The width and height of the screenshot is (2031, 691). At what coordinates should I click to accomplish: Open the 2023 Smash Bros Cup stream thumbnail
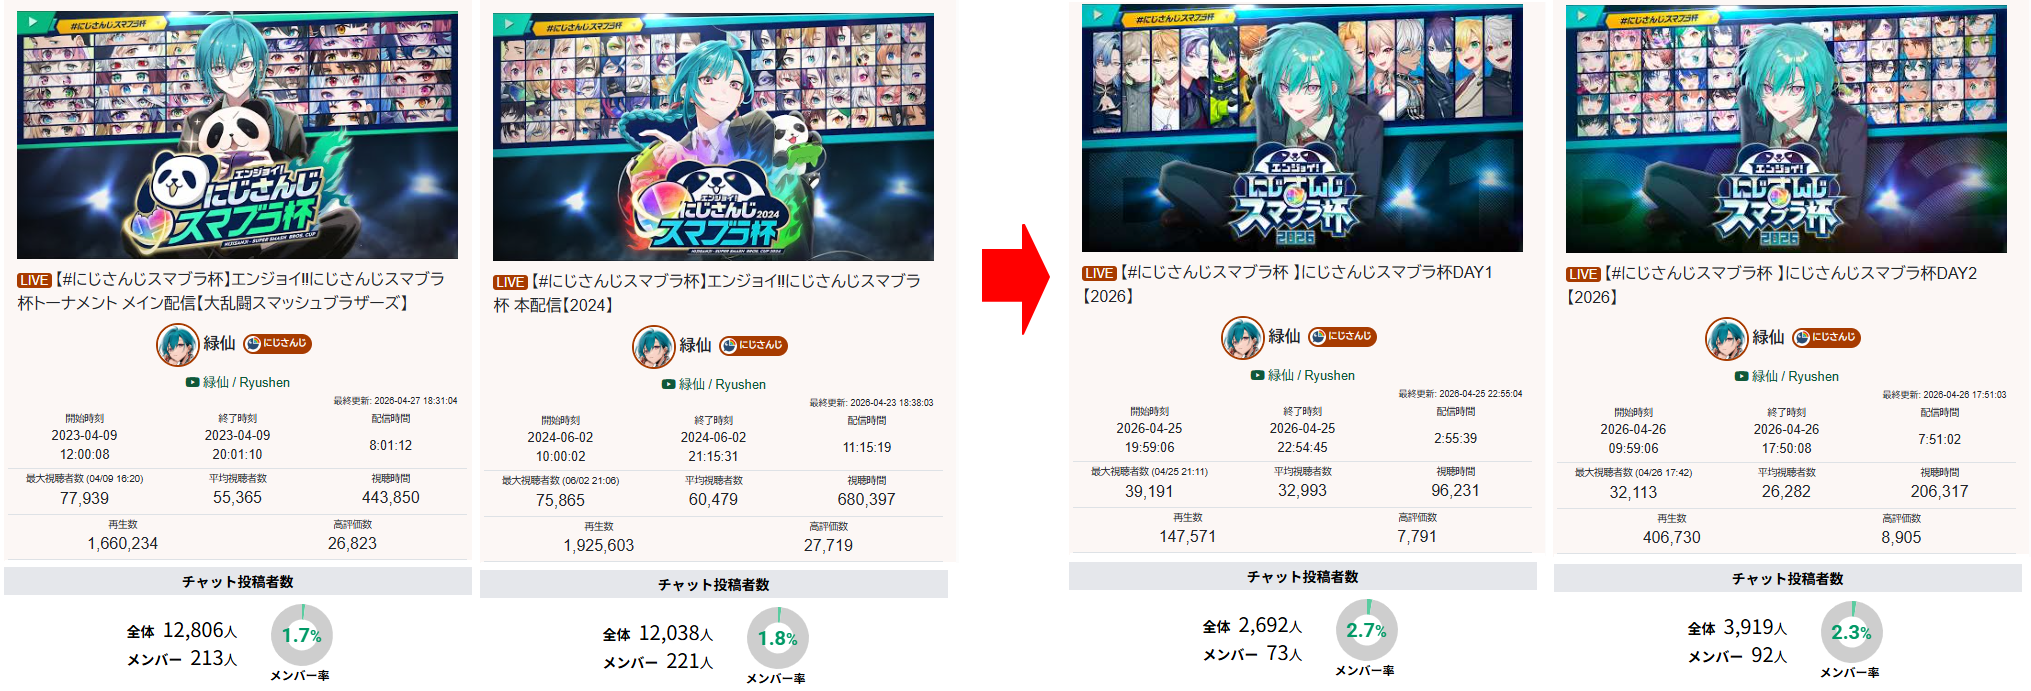pyautogui.click(x=237, y=135)
